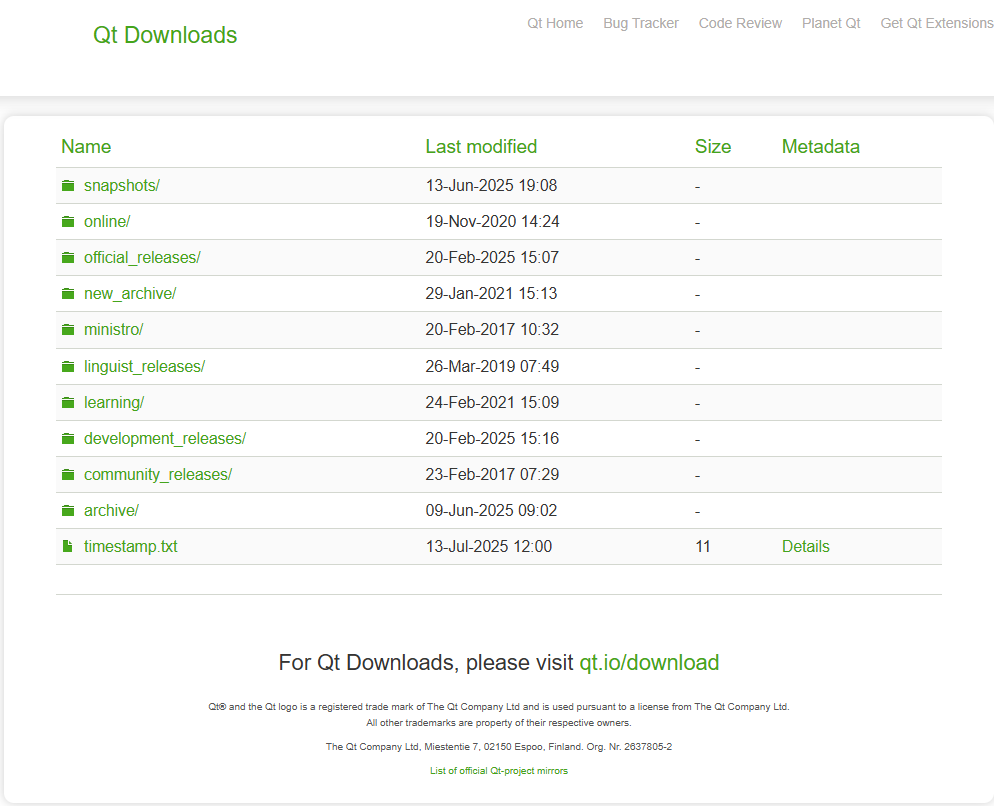Click date 20-Feb-2025 15:07

pyautogui.click(x=492, y=257)
